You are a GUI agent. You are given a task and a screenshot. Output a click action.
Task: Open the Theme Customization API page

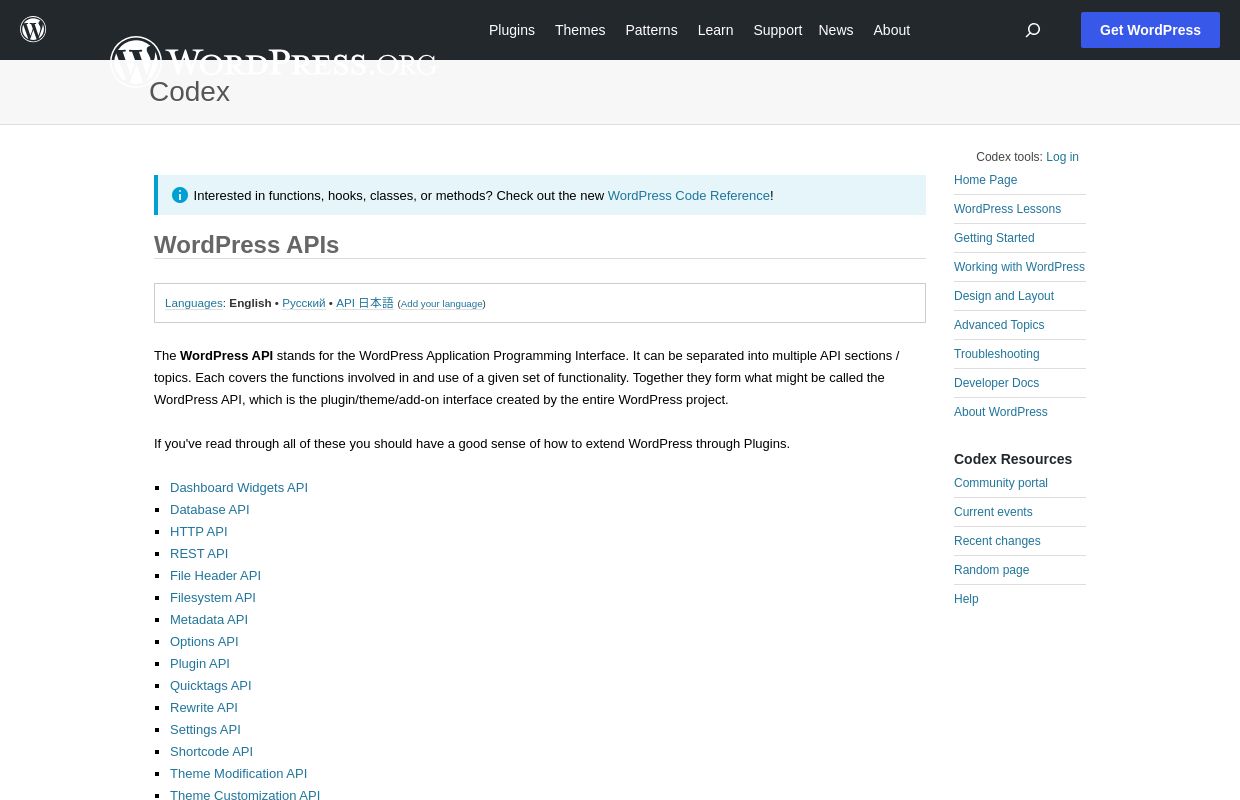coord(245,795)
